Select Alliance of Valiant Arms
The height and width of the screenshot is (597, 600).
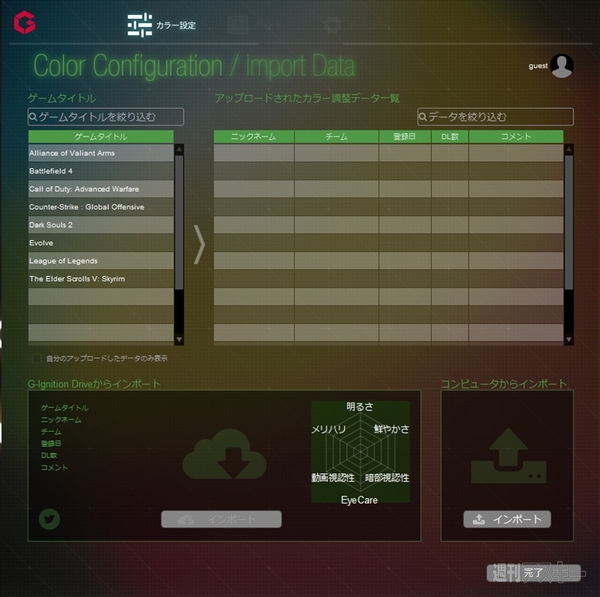click(101, 153)
